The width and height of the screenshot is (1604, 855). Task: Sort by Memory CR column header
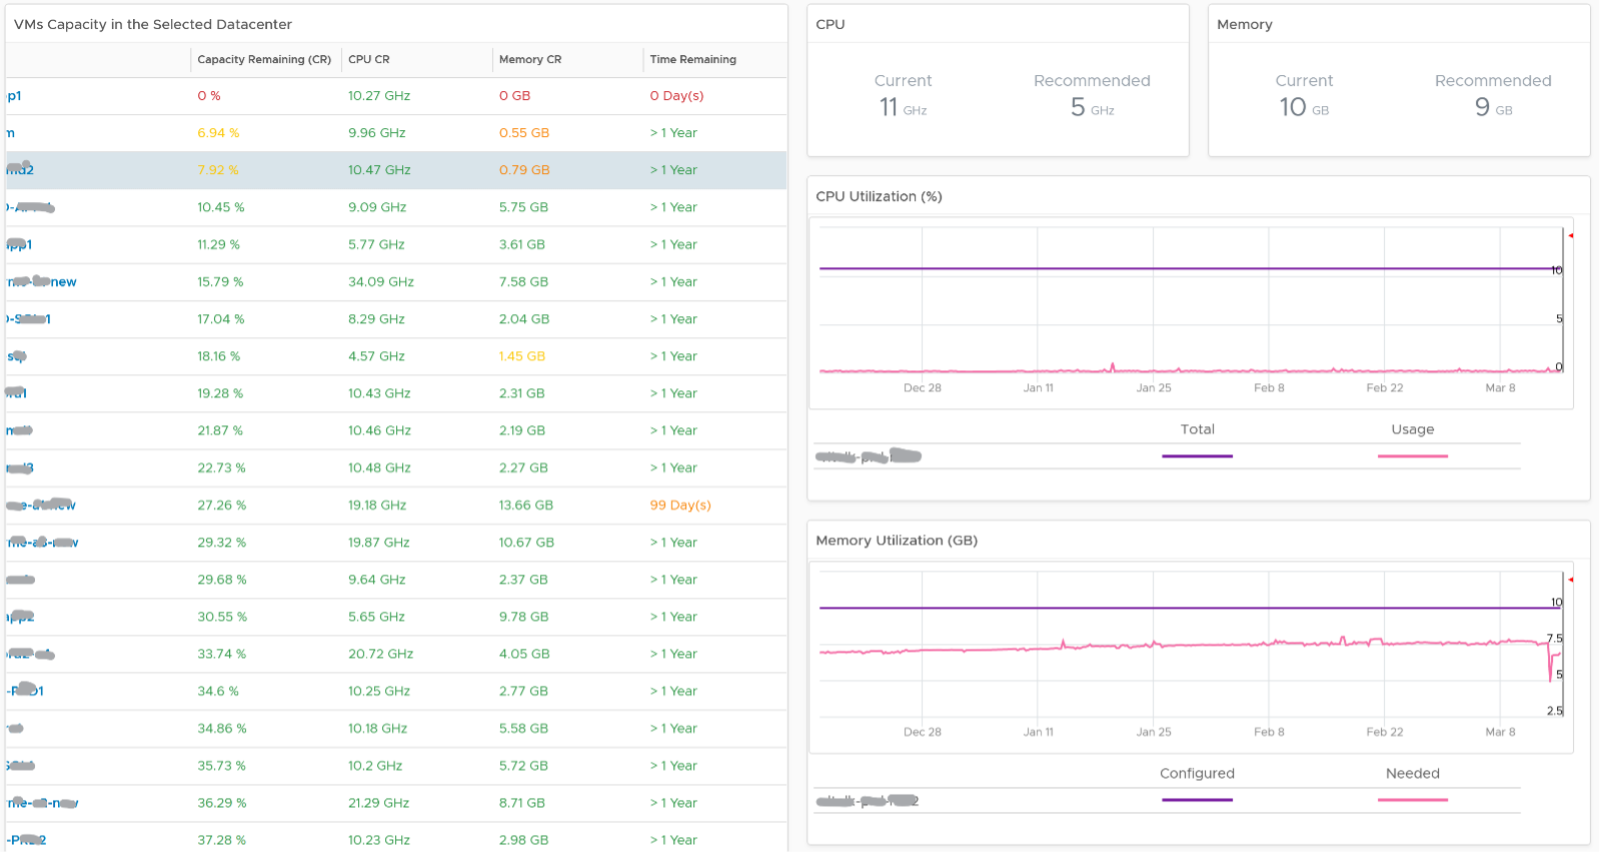[x=530, y=60]
